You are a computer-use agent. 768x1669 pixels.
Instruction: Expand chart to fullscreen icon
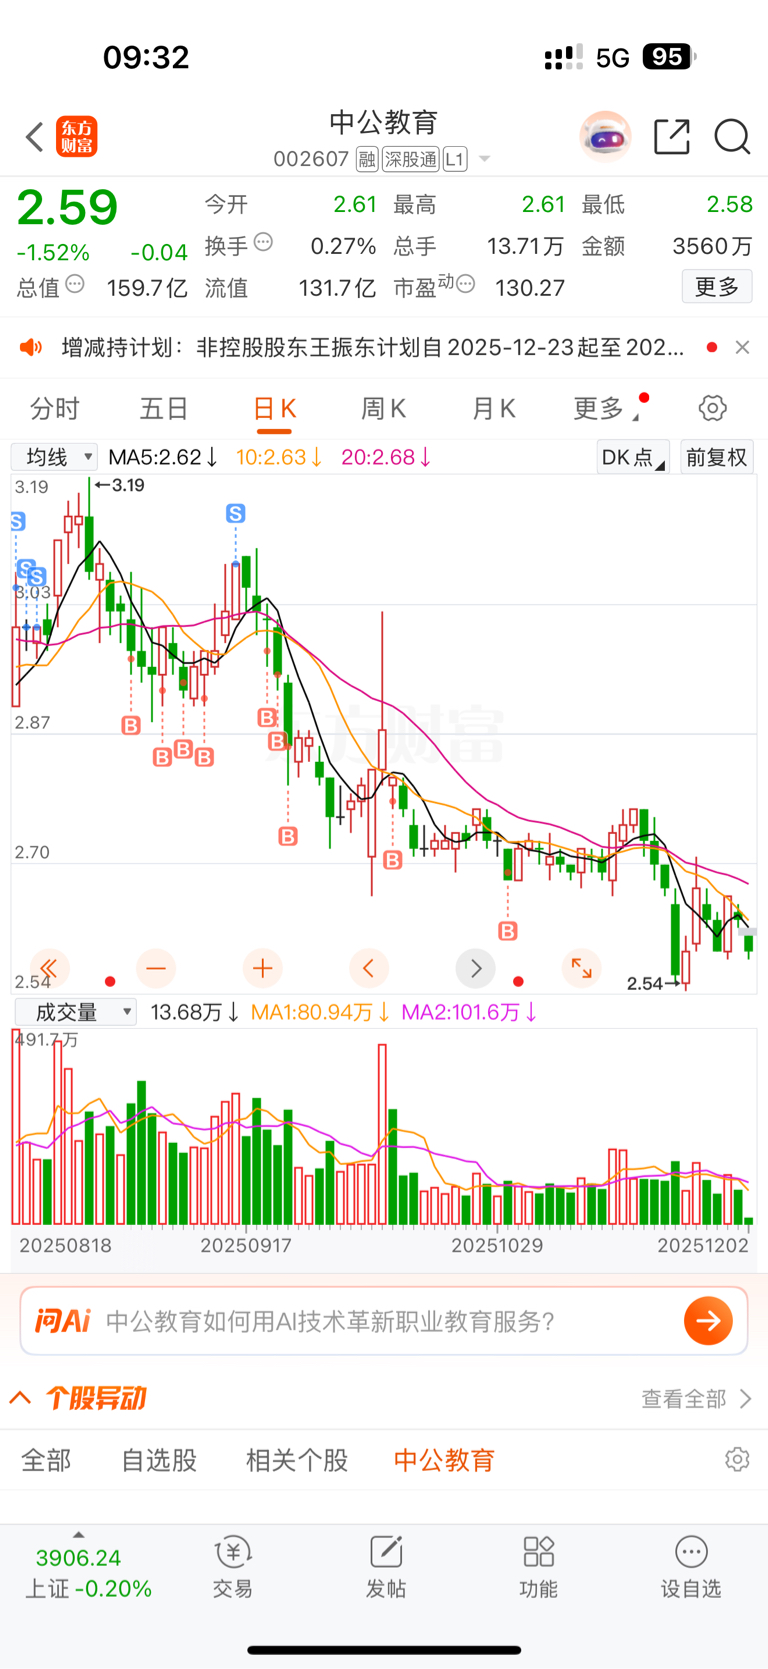[582, 968]
